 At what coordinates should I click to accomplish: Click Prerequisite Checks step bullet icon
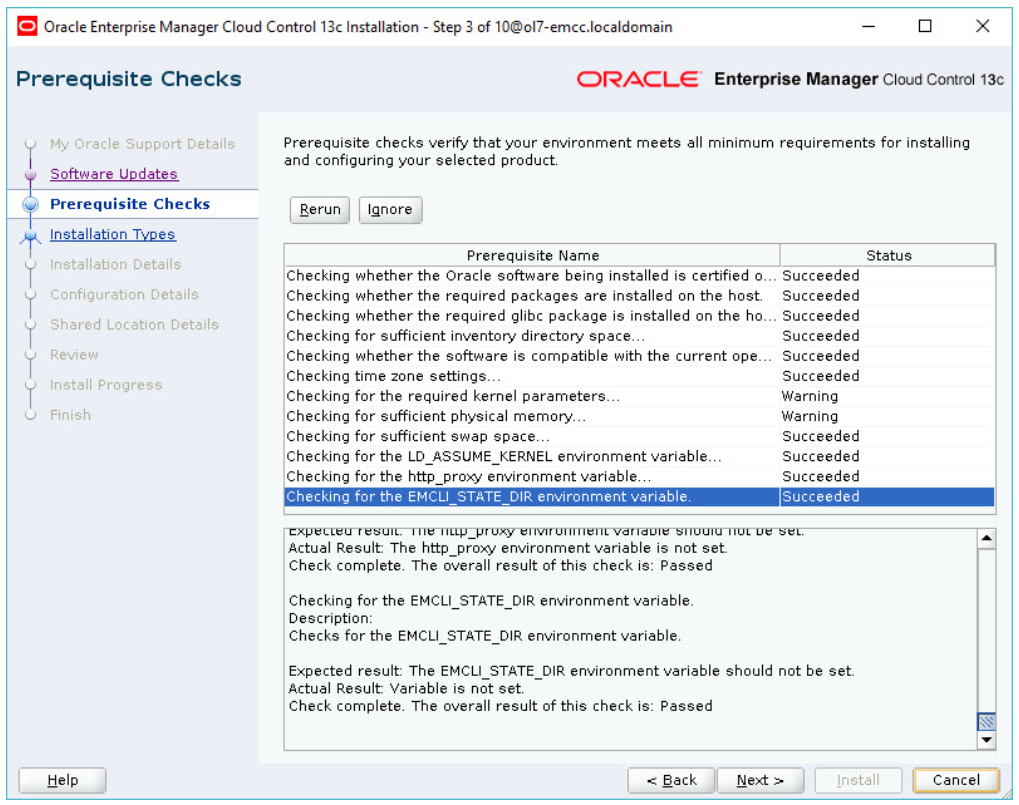point(30,204)
